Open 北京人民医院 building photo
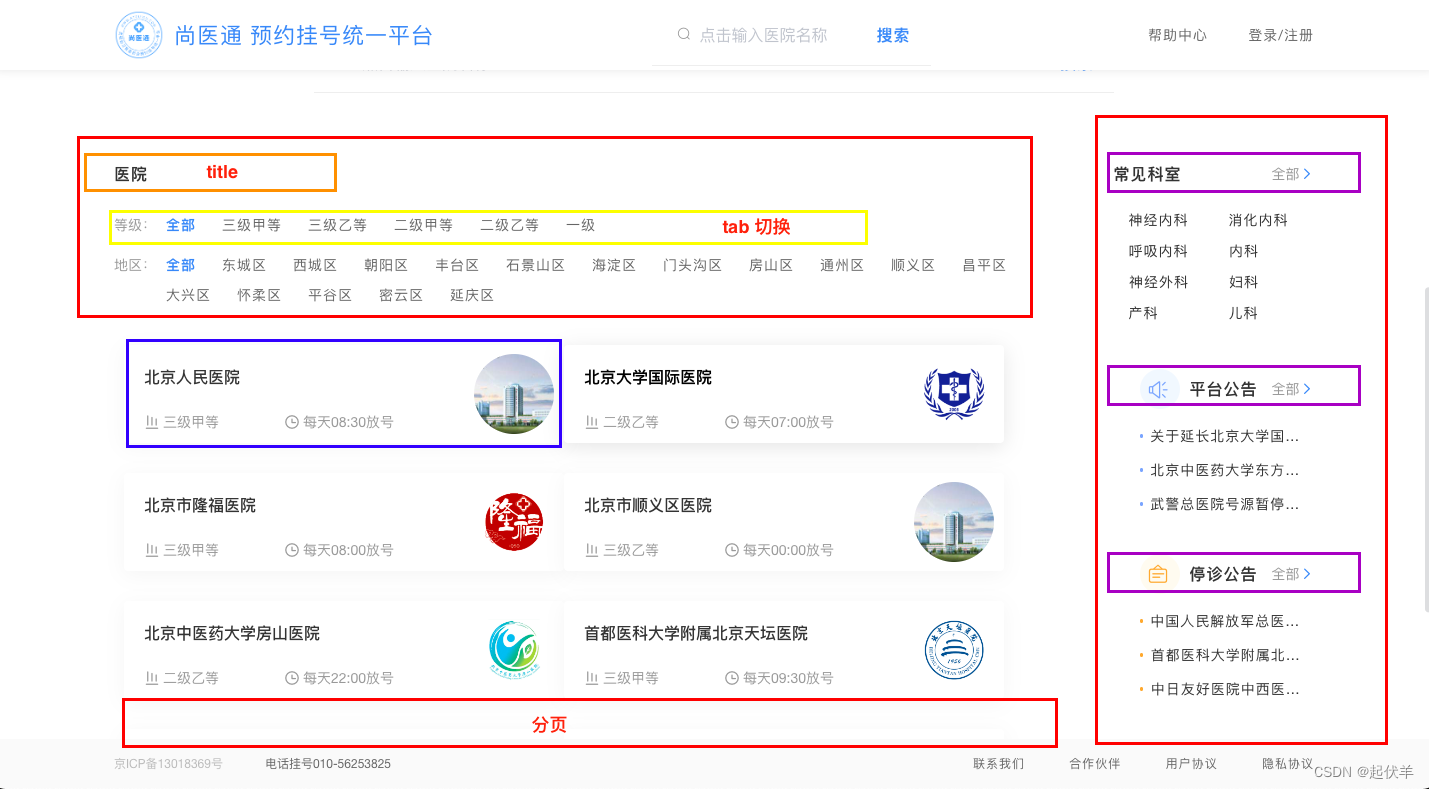 [x=514, y=394]
